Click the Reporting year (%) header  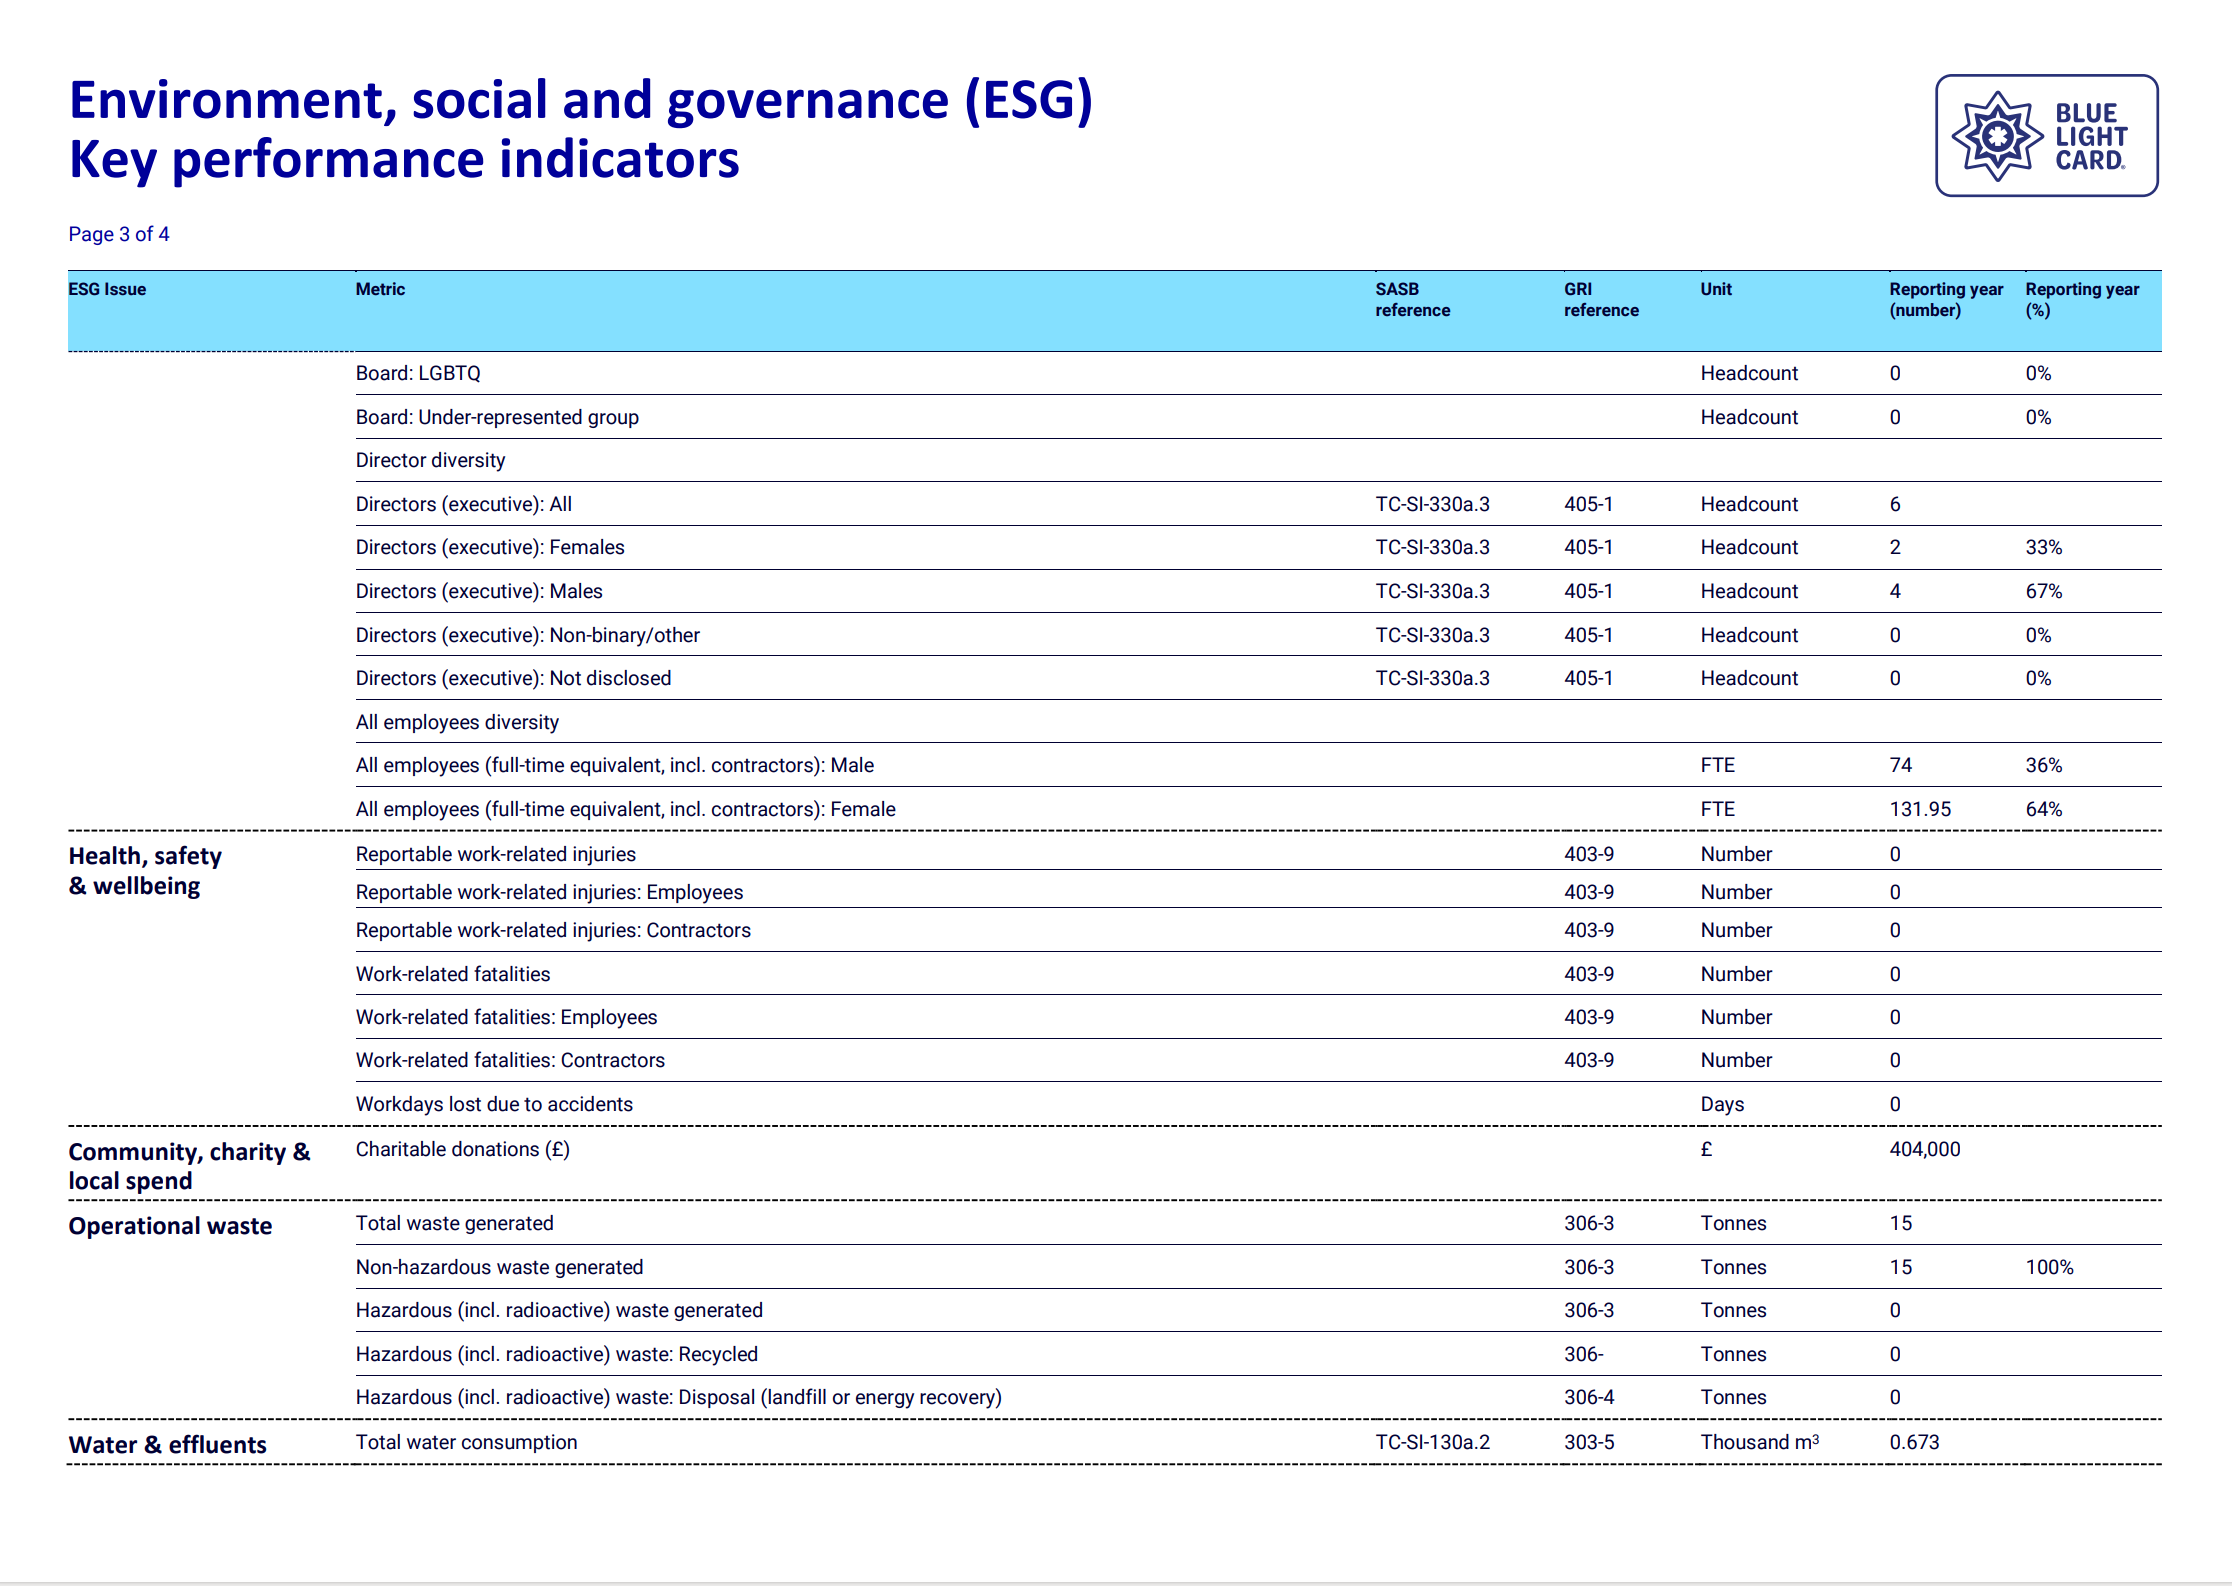[2082, 299]
